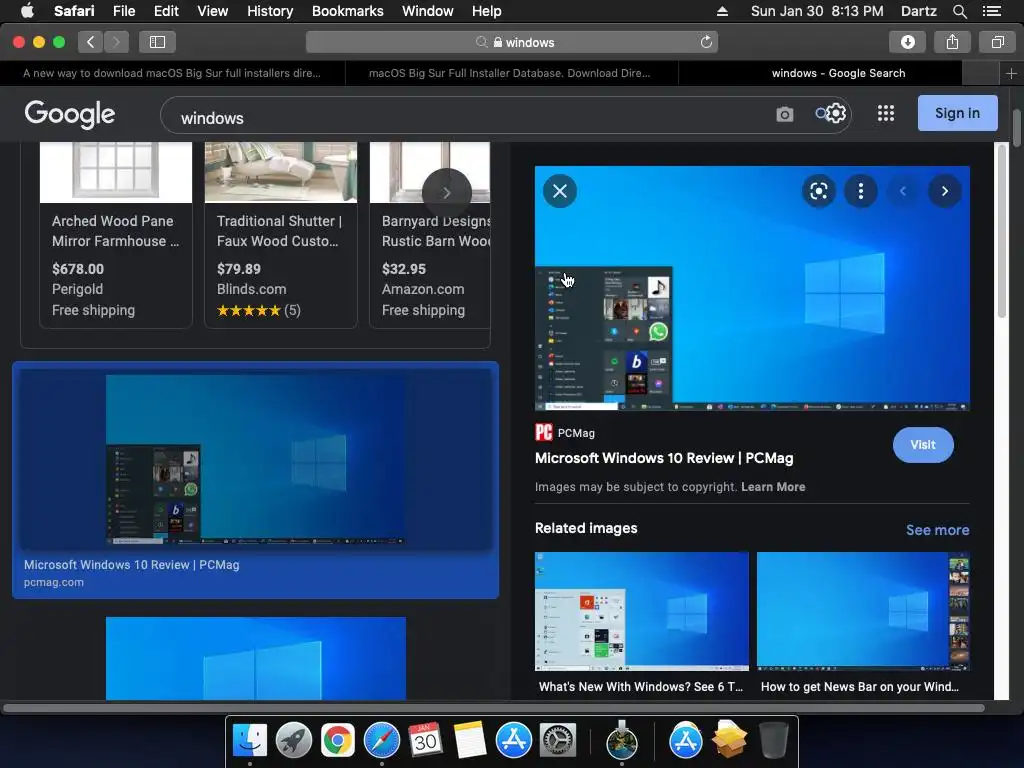Click the pcmag.com caption under selected result
The image size is (1024, 768).
54,582
